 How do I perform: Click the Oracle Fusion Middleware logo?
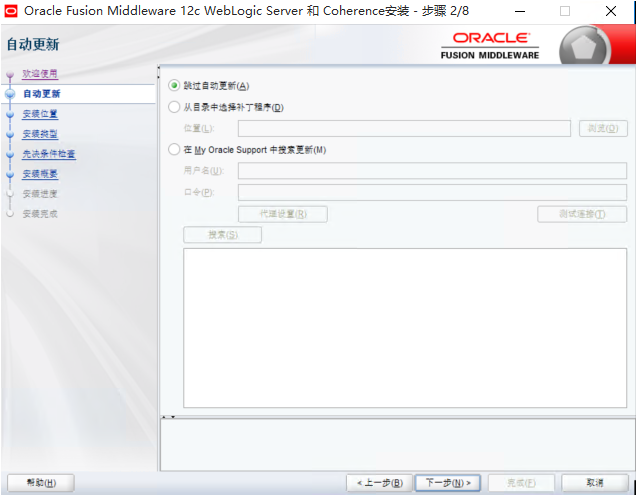pos(490,46)
